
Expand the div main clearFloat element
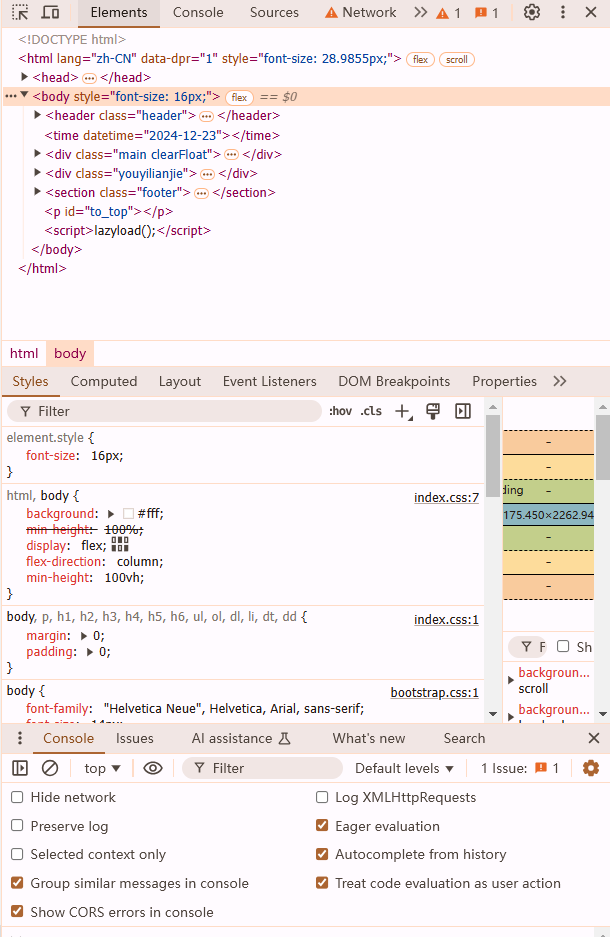[x=37, y=154]
